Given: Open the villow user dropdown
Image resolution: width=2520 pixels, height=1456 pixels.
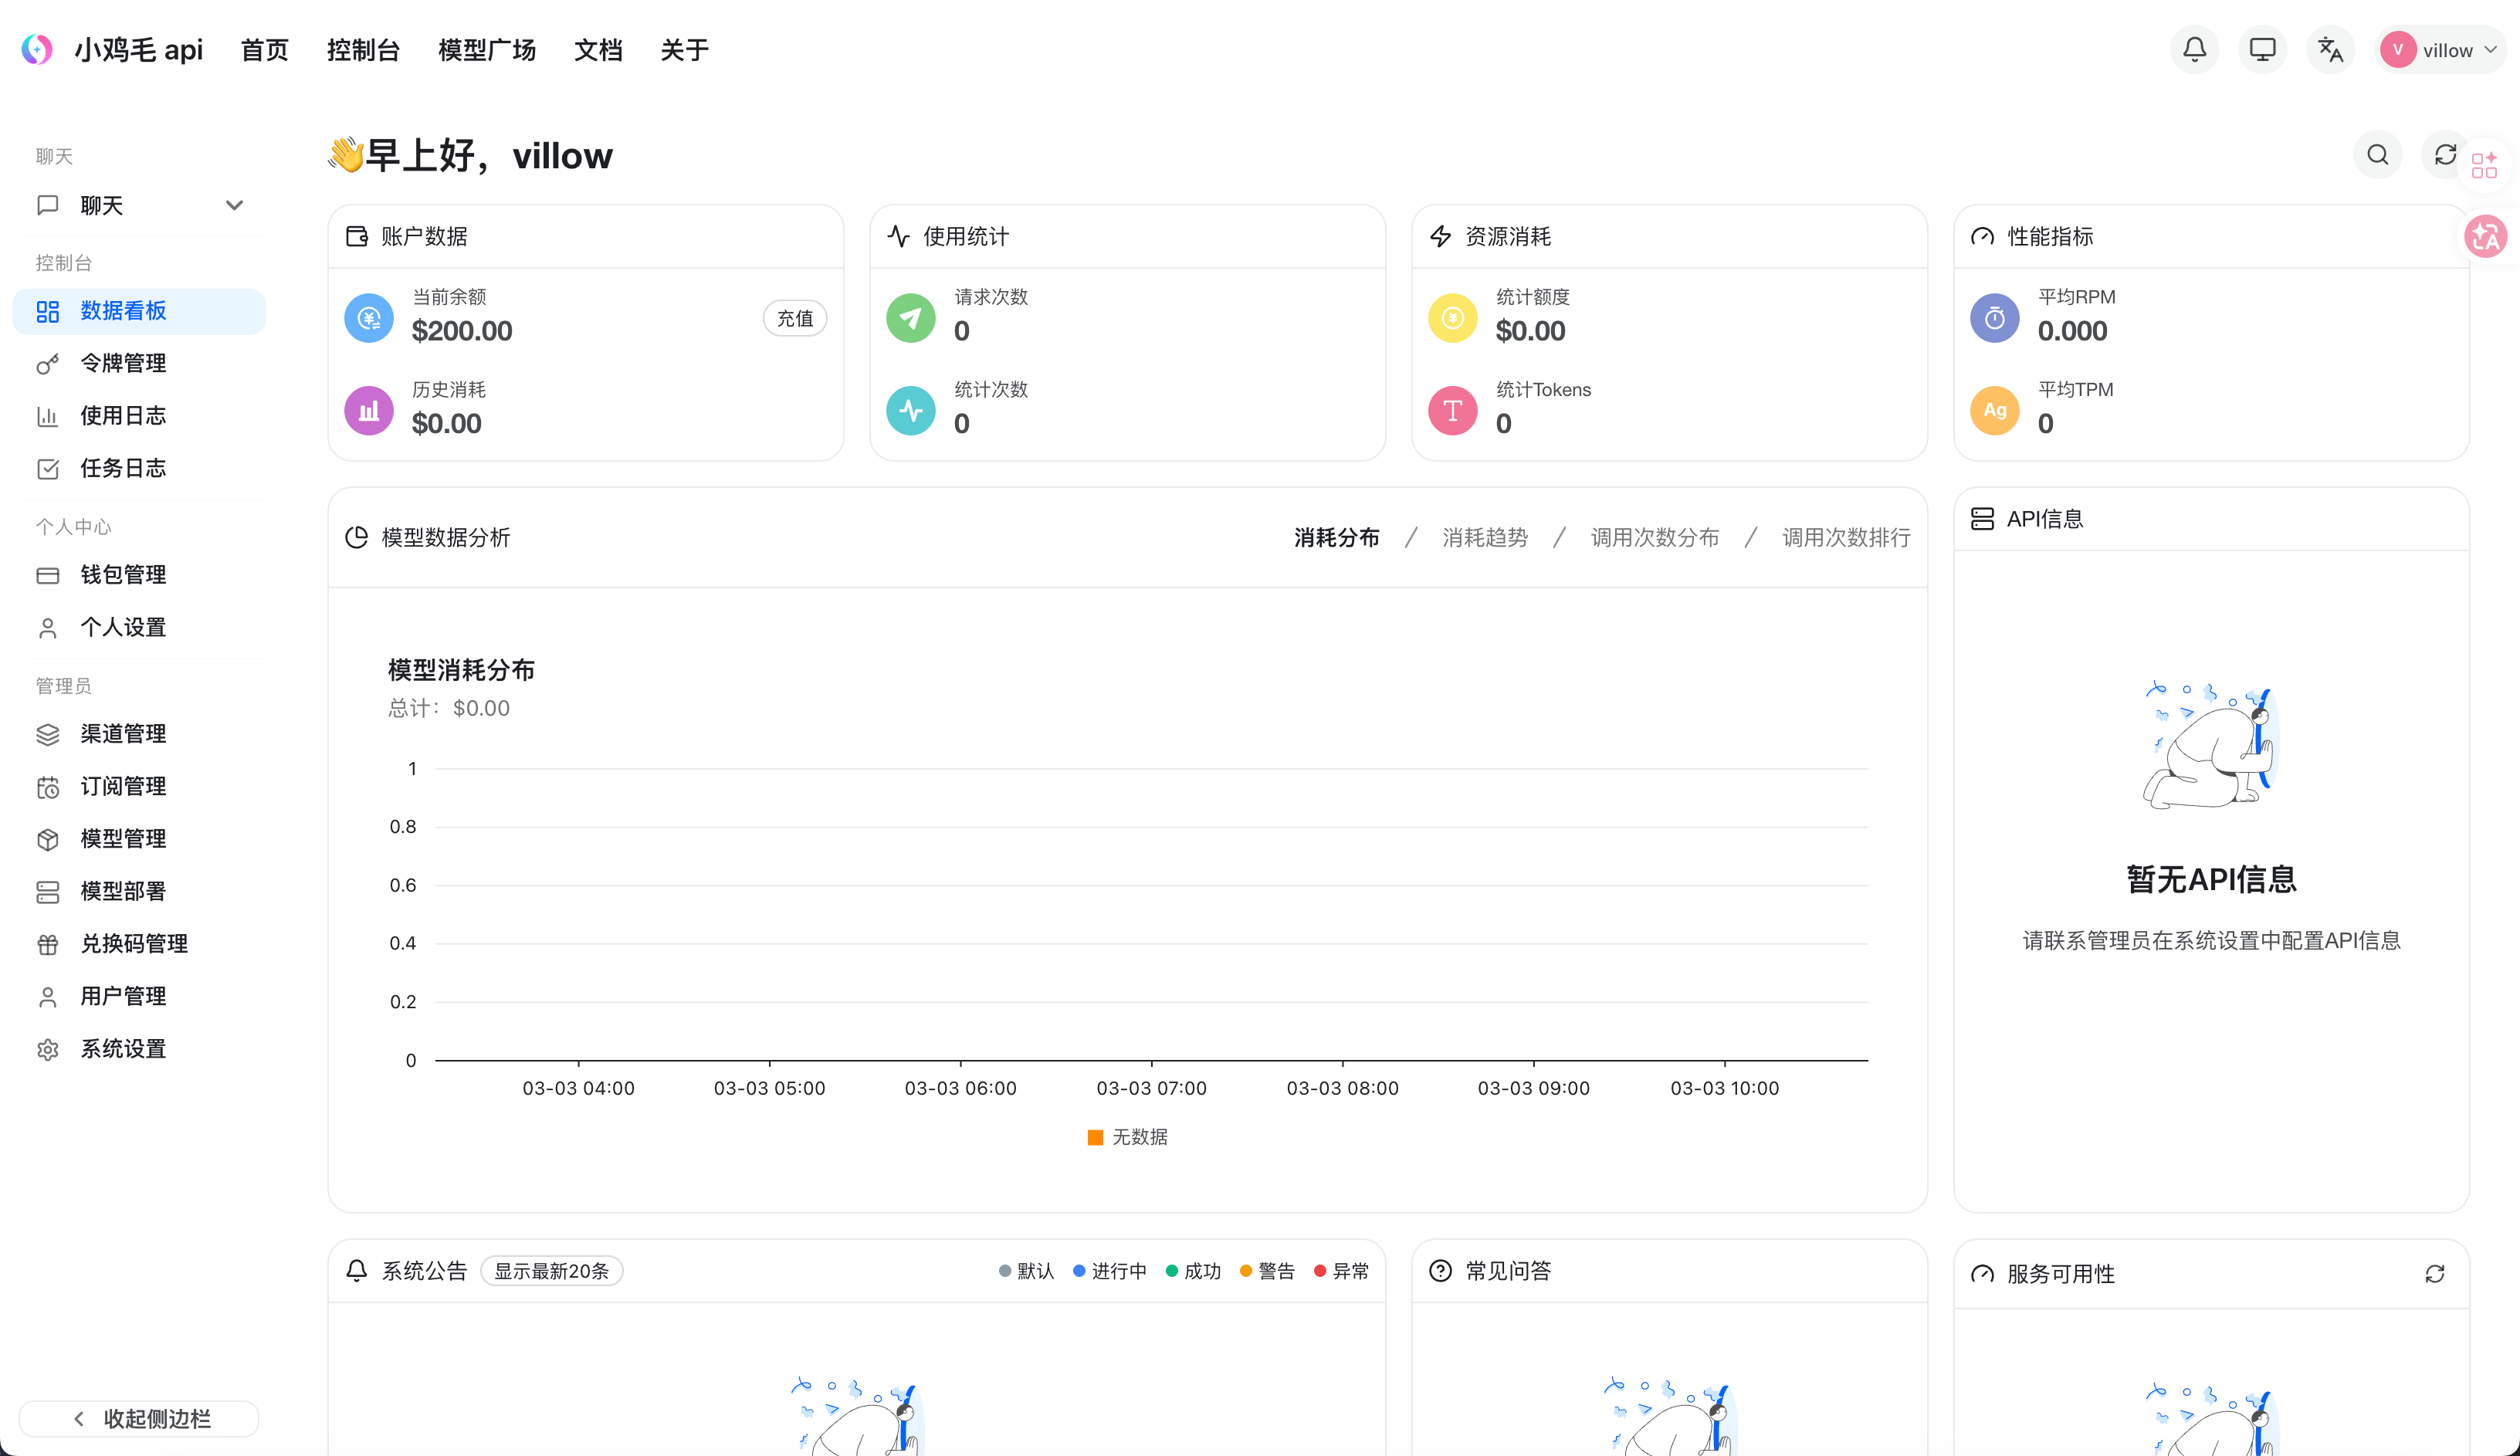Looking at the screenshot, I should tap(2440, 50).
